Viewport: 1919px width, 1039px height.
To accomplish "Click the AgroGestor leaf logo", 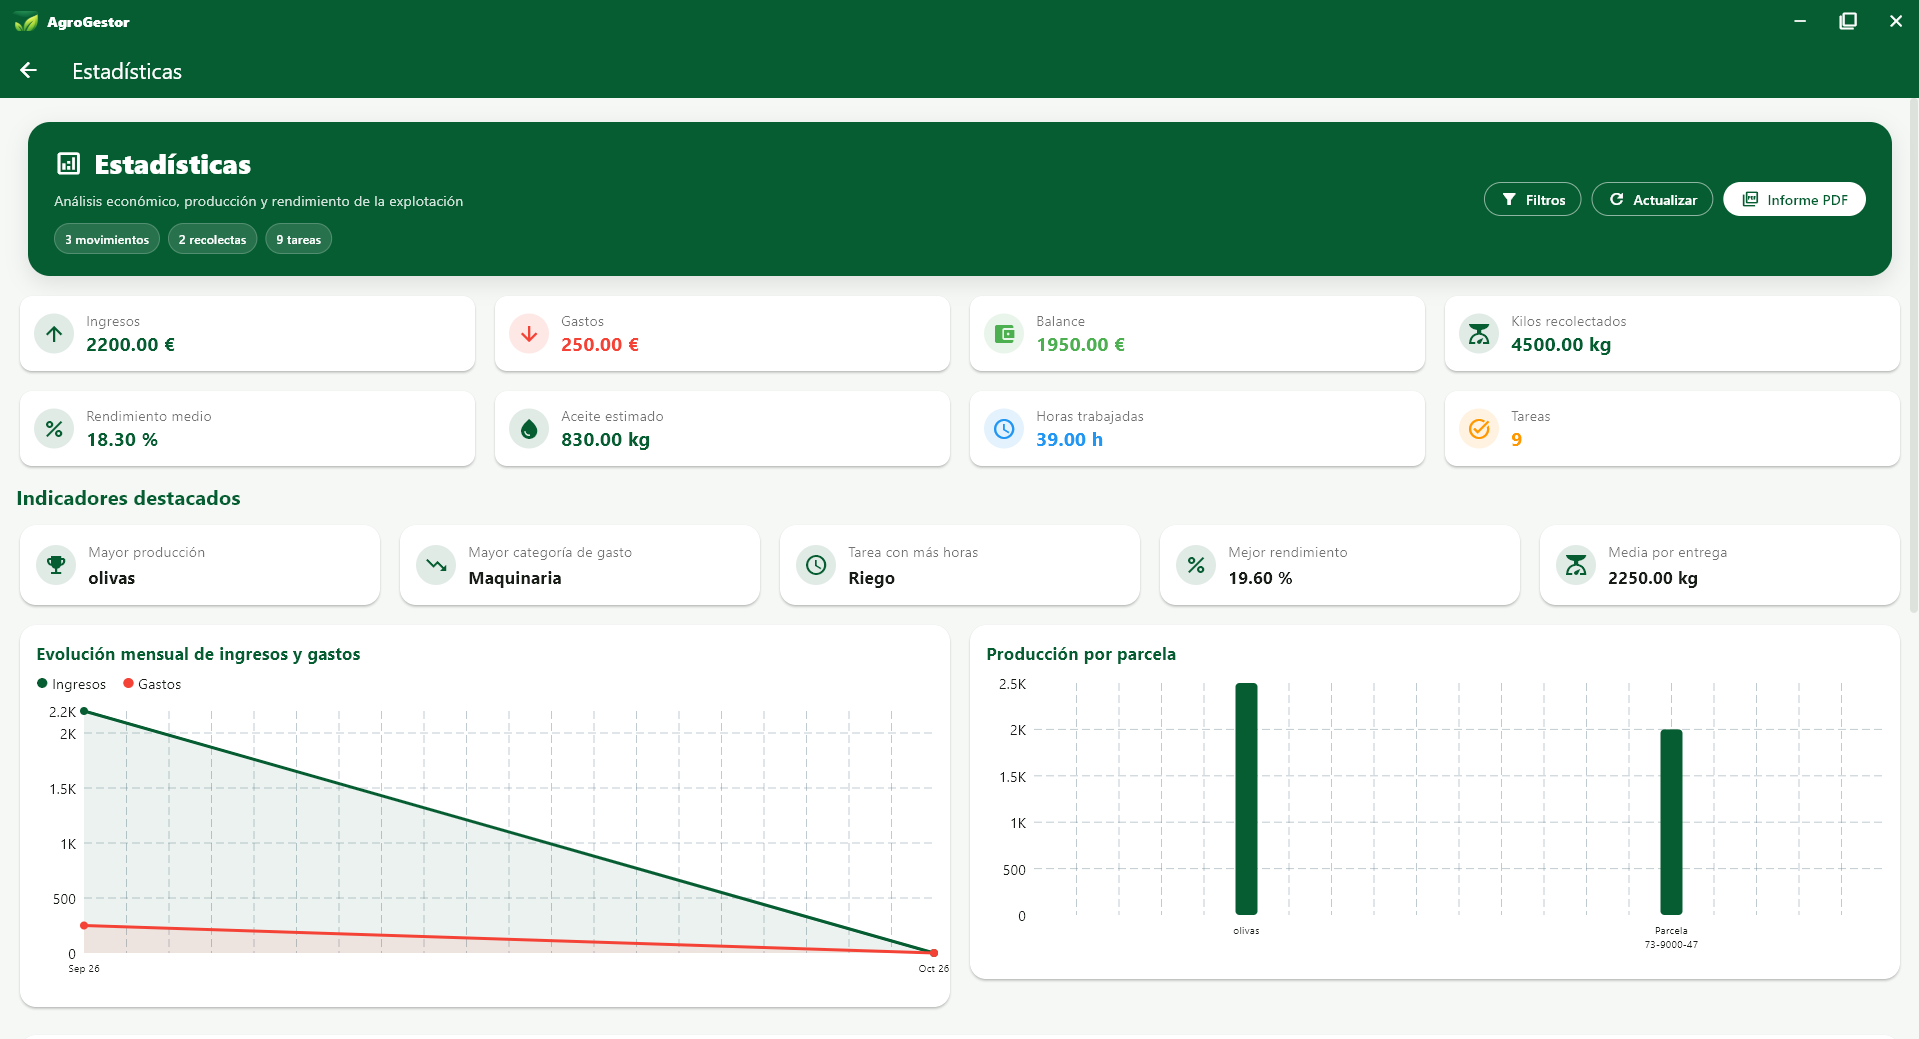I will pyautogui.click(x=26, y=22).
